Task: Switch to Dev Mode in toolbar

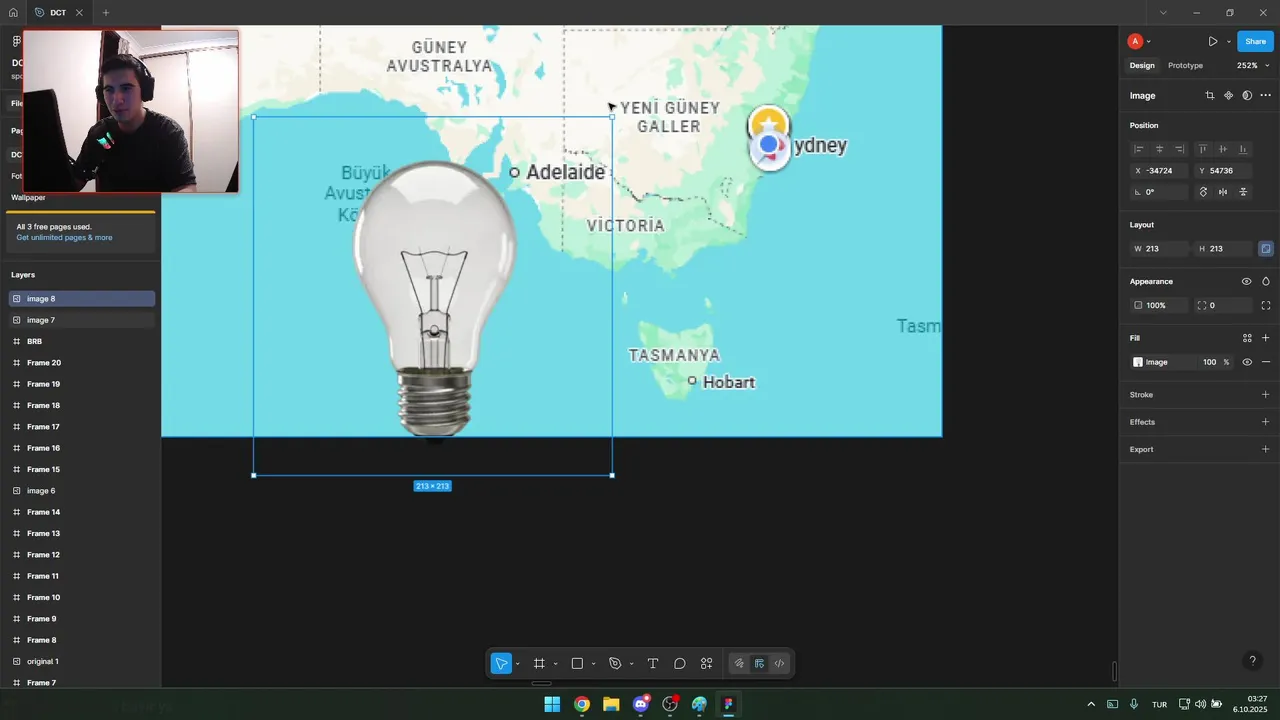Action: coord(779,664)
